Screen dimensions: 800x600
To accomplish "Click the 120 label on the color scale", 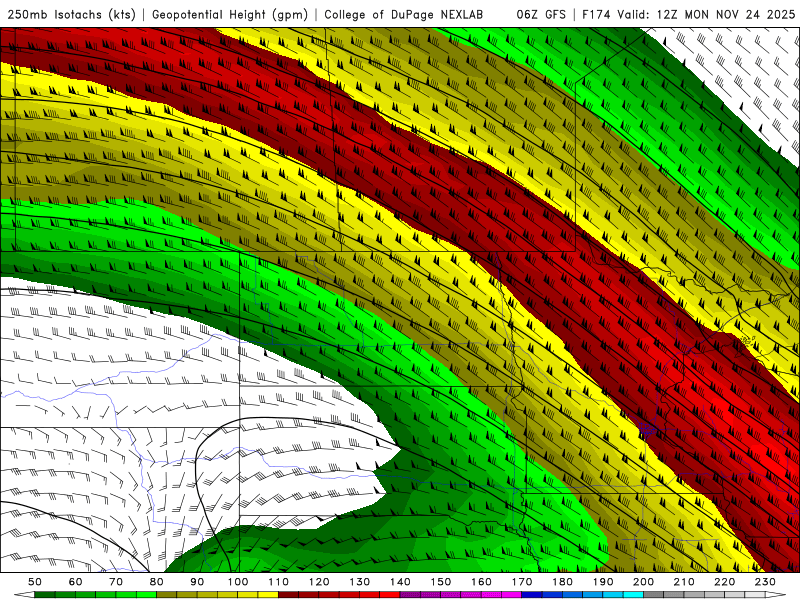I will pyautogui.click(x=319, y=582).
